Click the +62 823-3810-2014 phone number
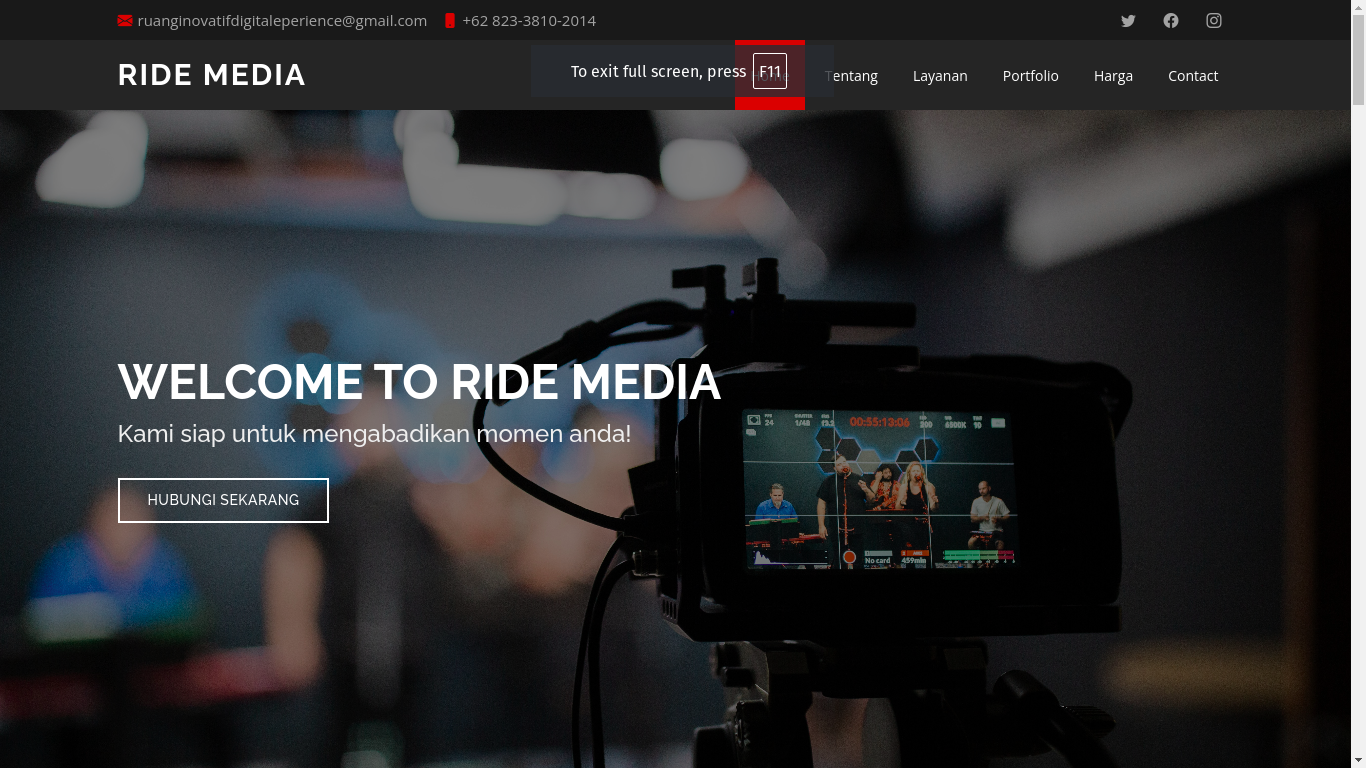The image size is (1366, 768). click(529, 21)
